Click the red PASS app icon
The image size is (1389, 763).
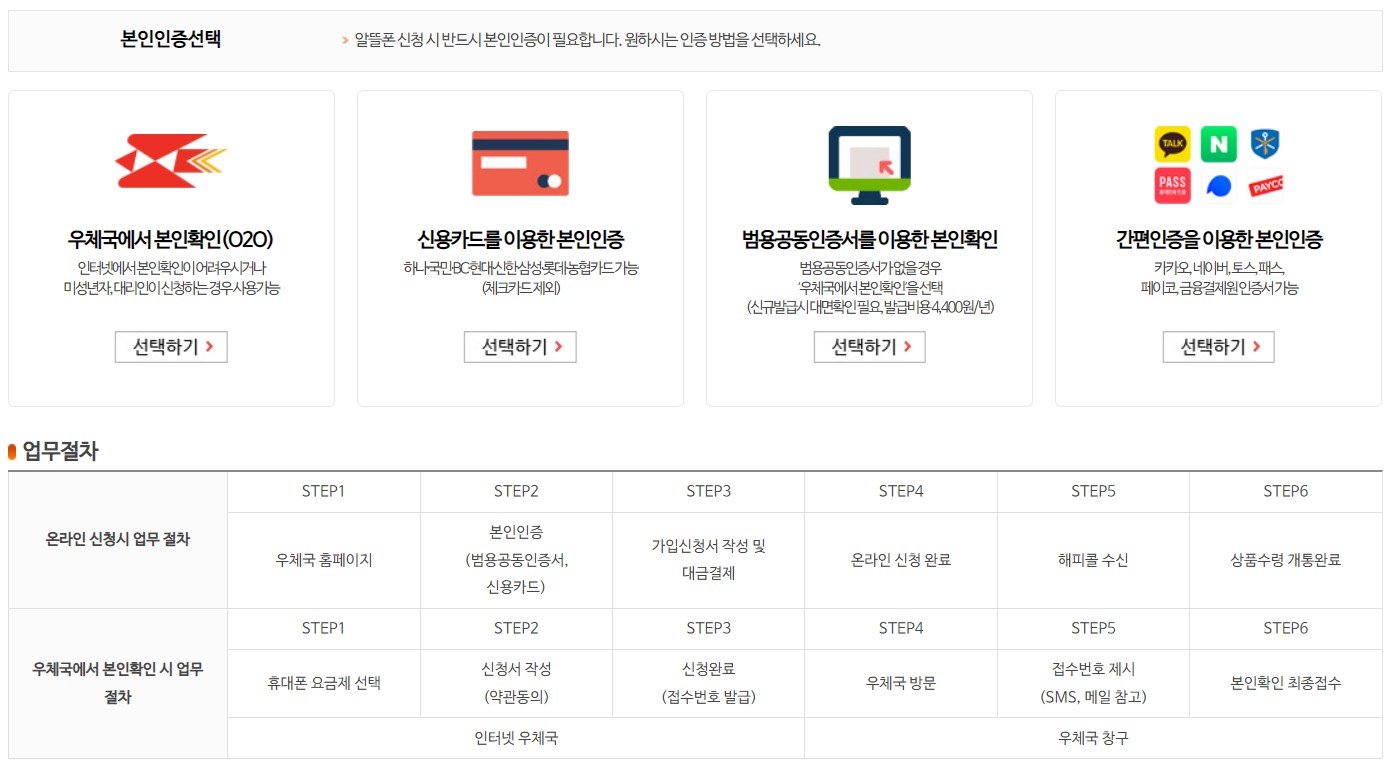(x=1171, y=186)
